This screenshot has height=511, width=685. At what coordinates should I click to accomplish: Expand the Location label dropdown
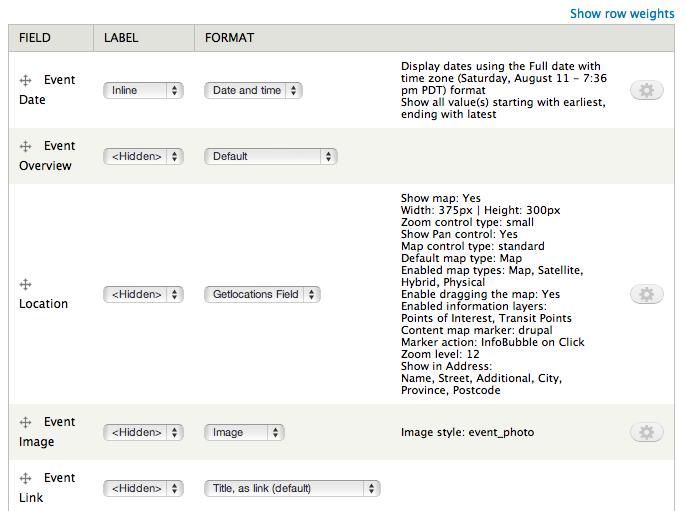tap(143, 294)
